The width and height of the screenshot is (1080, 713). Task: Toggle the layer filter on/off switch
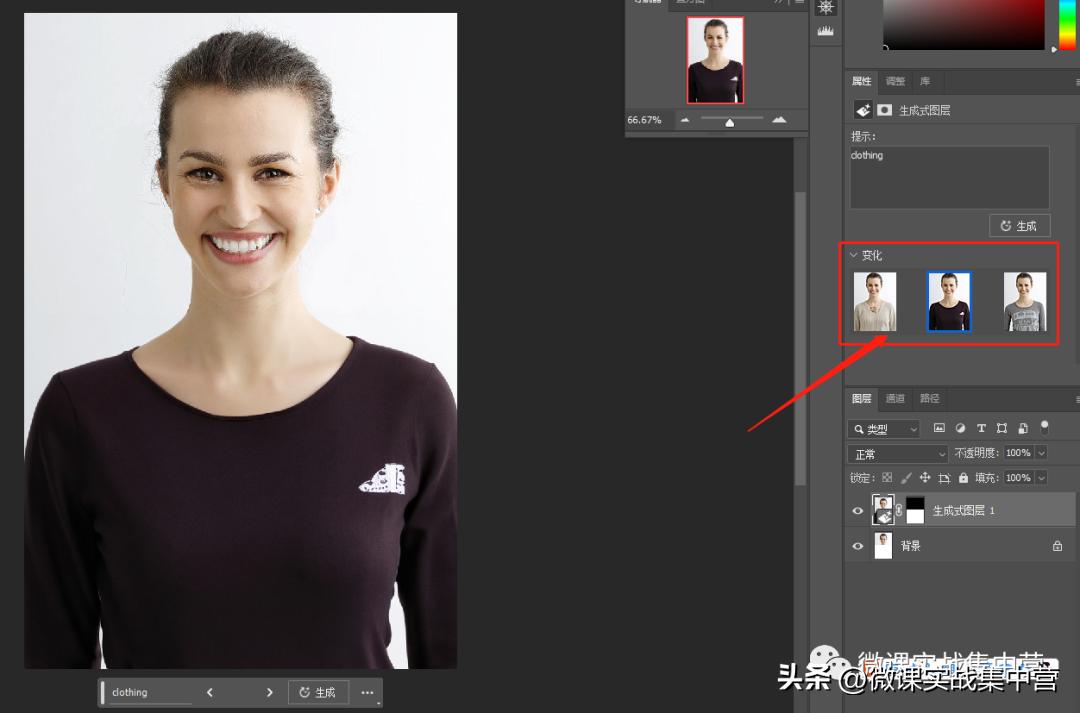[x=1044, y=427]
